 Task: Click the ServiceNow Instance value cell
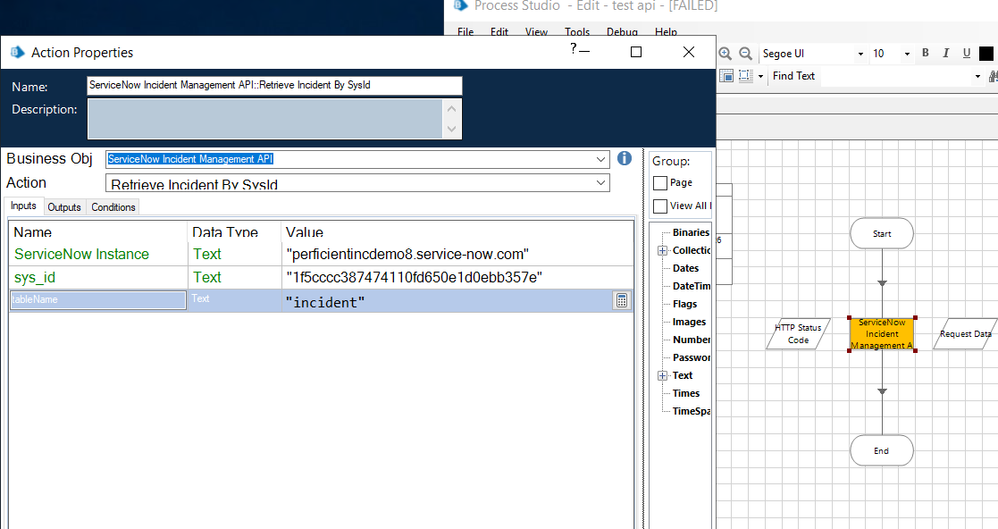click(457, 254)
